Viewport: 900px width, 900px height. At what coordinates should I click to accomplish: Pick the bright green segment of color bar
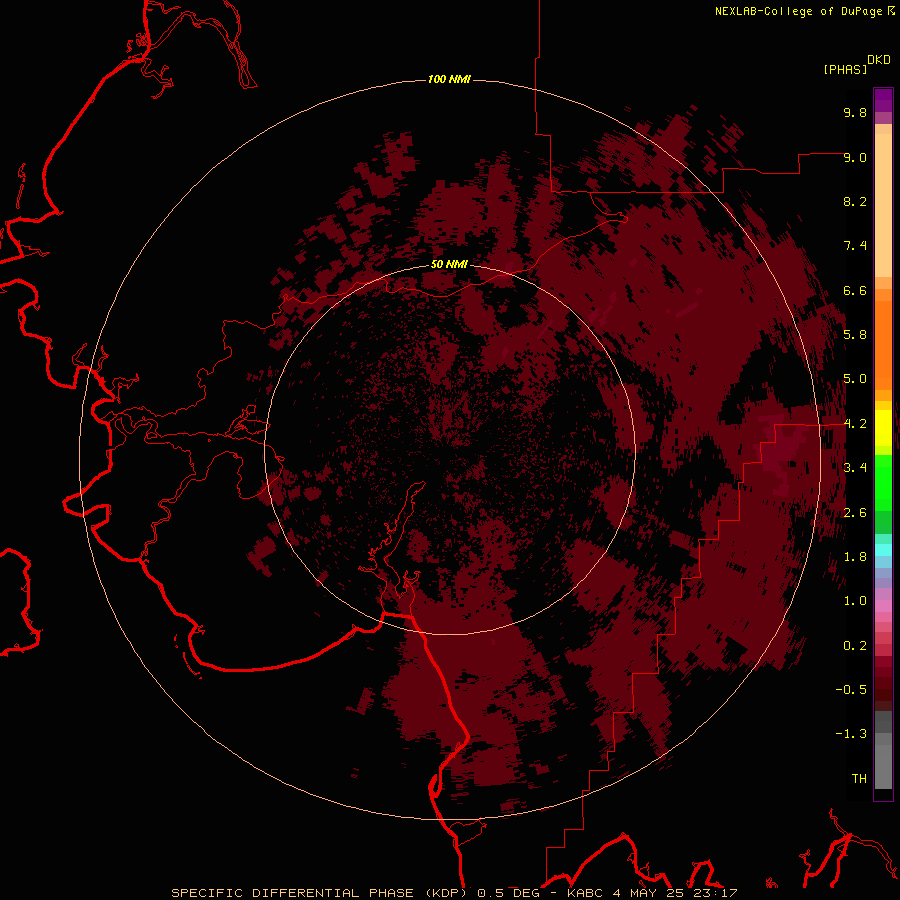click(883, 483)
